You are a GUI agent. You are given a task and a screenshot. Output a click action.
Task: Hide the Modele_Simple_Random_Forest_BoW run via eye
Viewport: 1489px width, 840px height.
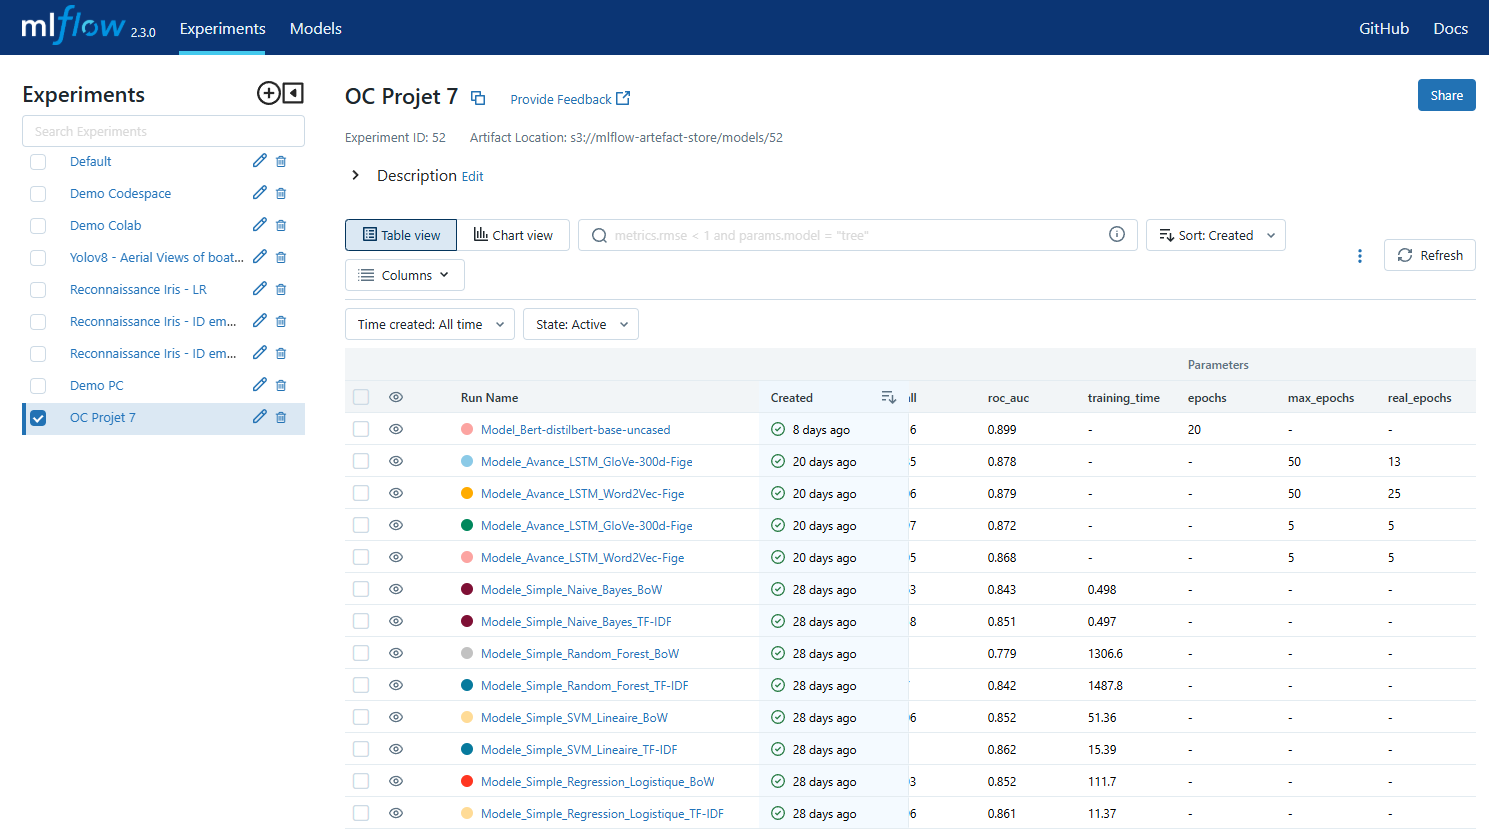[x=396, y=653]
